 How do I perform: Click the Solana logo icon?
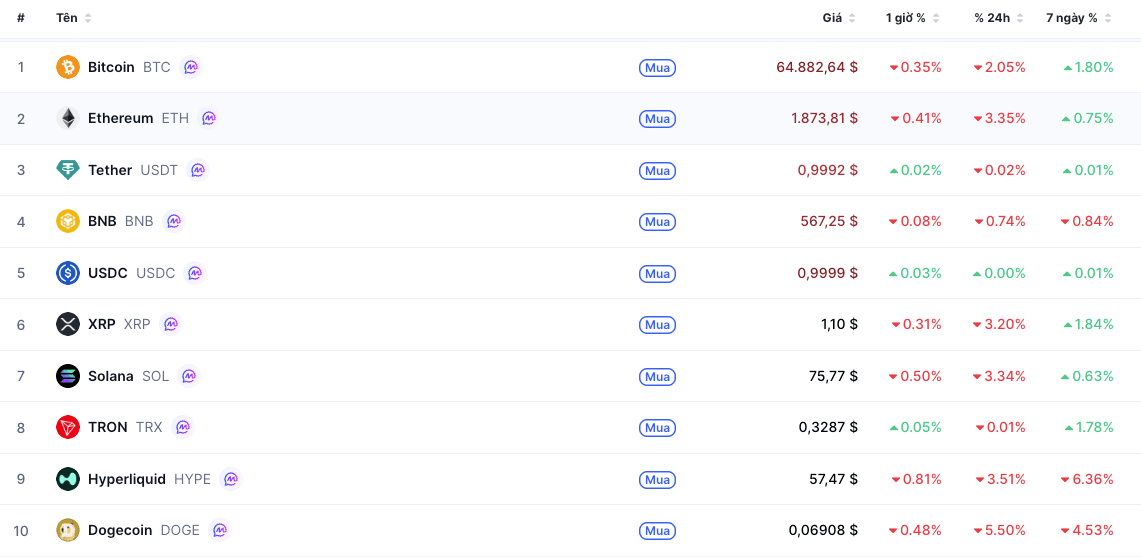[68, 376]
